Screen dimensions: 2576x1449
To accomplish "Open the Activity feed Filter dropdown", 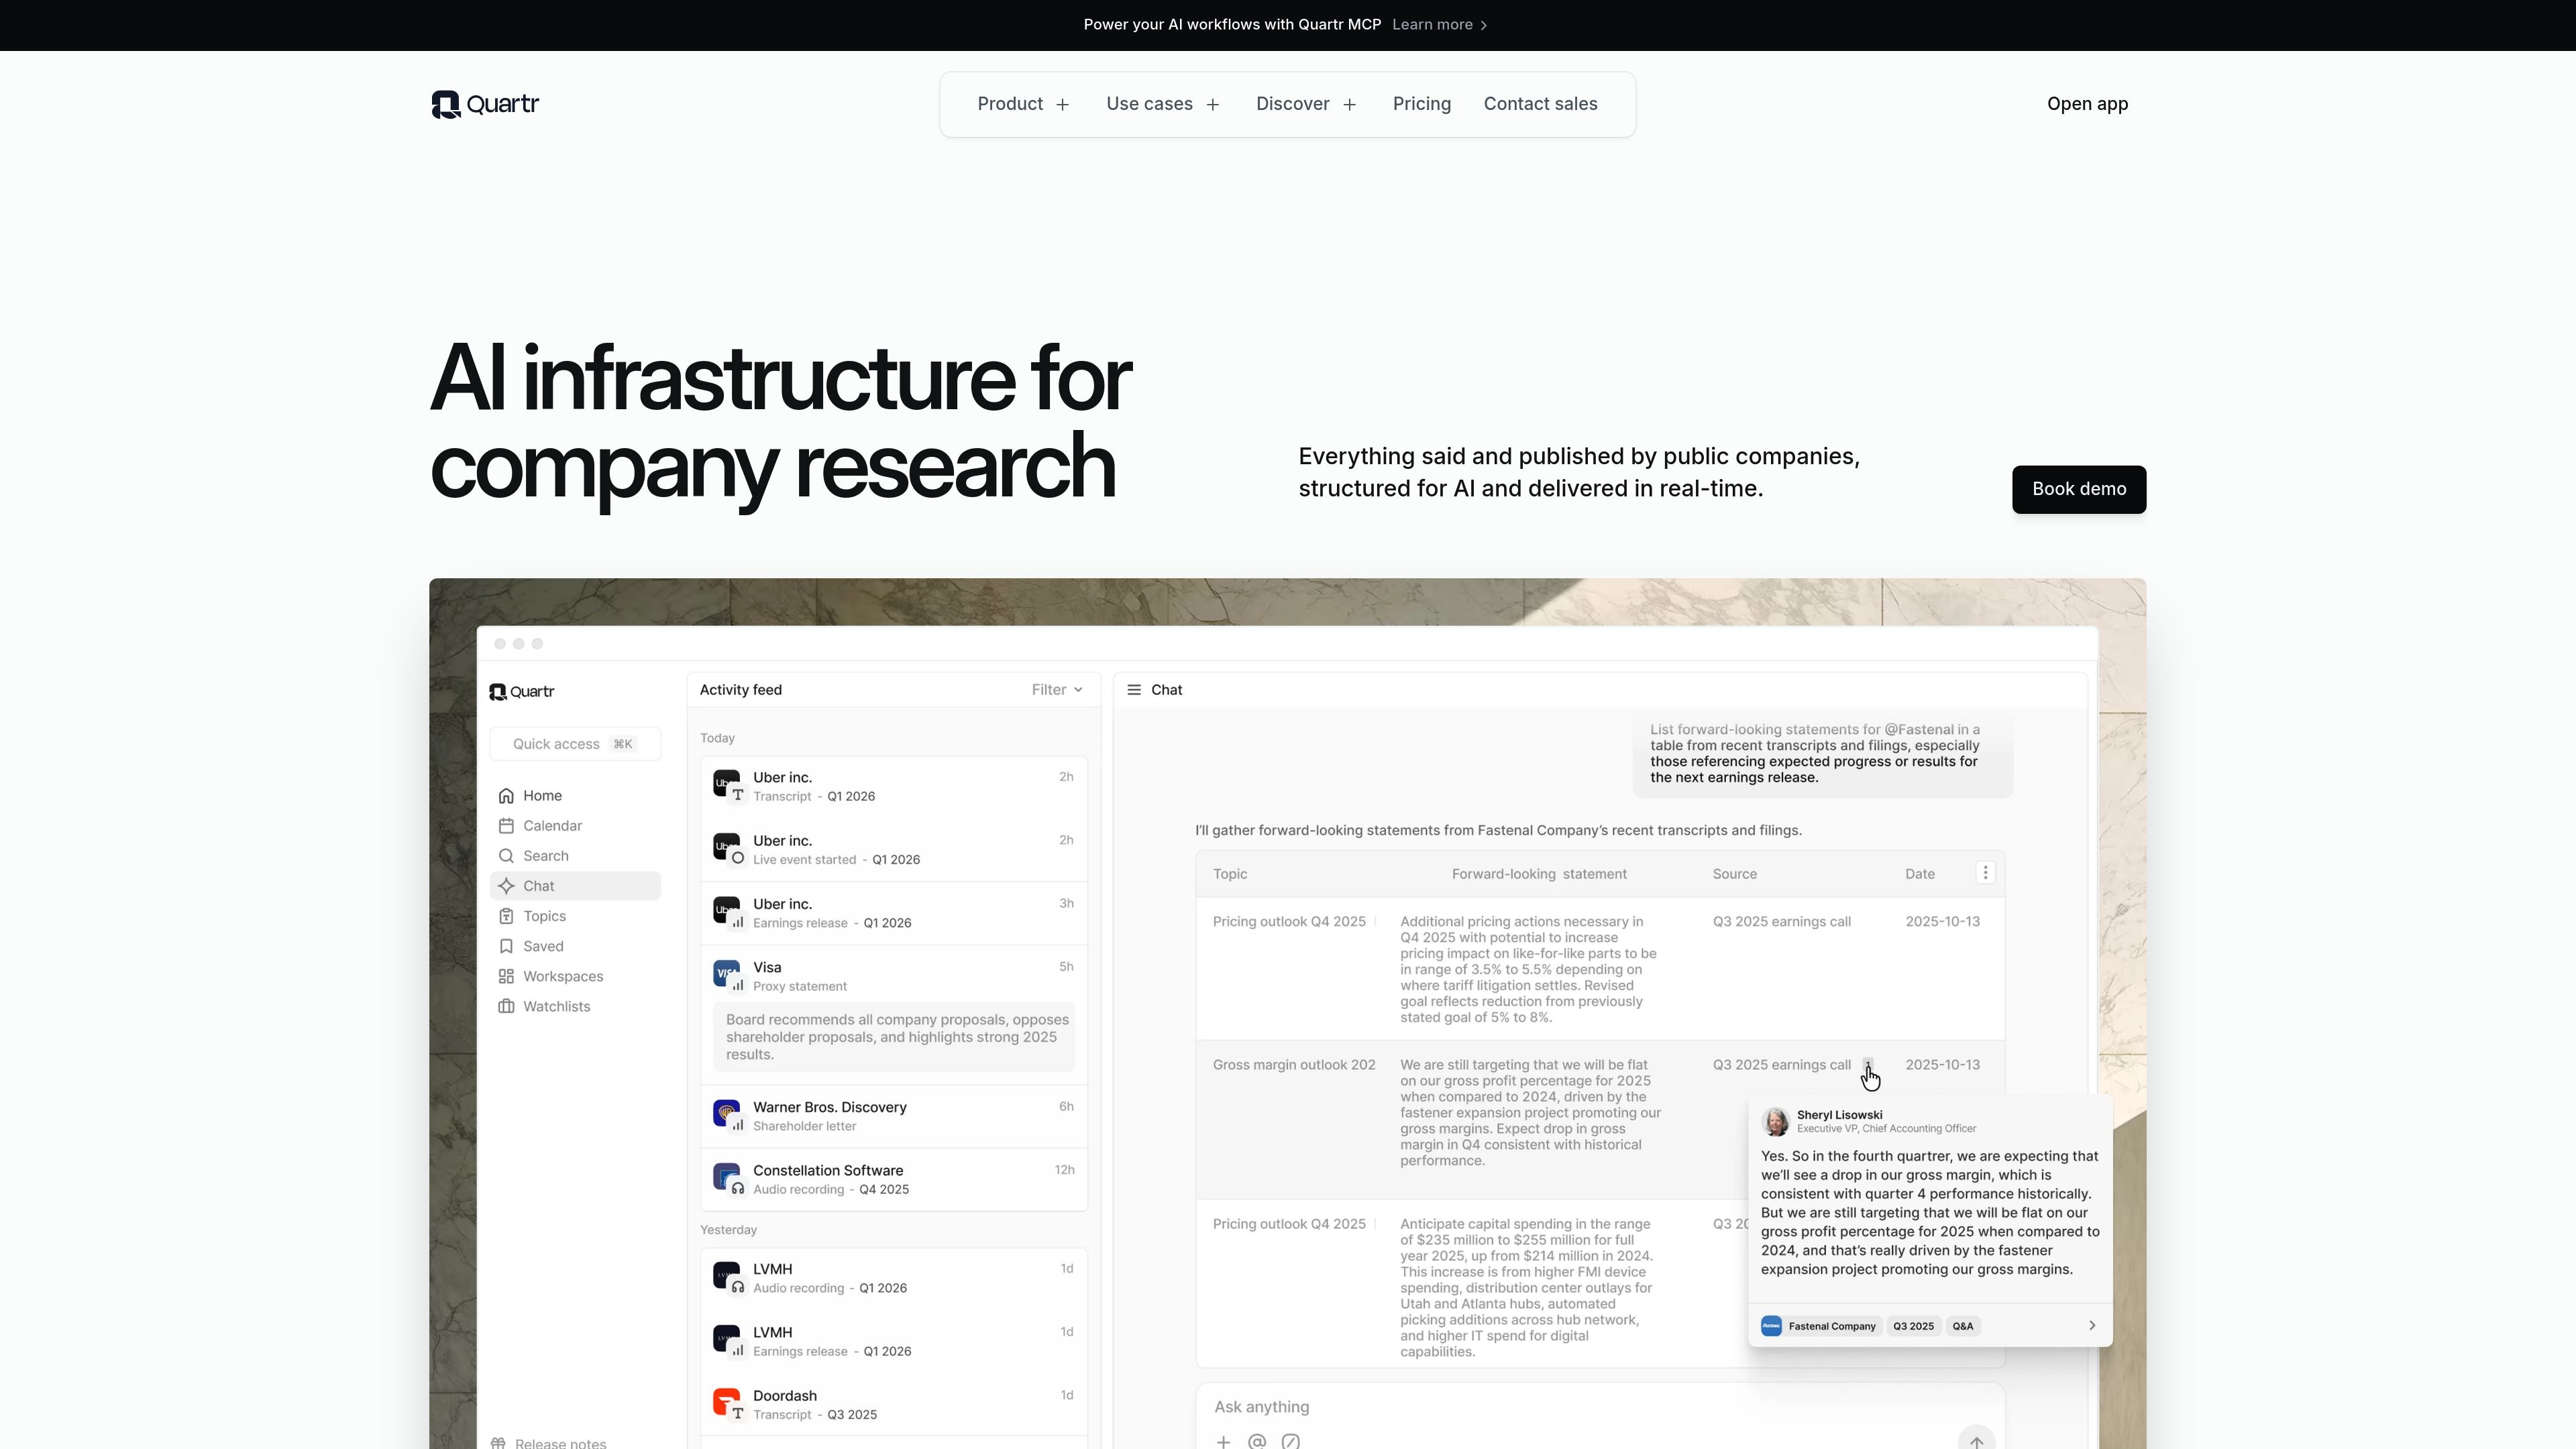I will point(1057,690).
